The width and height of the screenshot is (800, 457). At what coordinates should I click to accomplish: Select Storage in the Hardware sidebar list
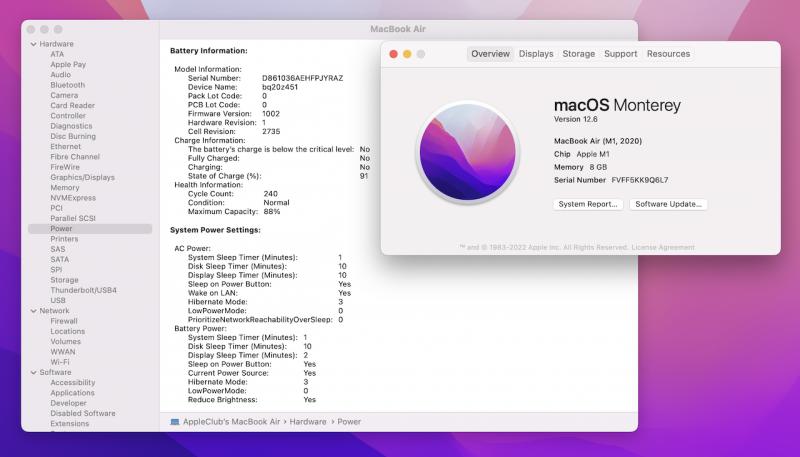click(64, 280)
